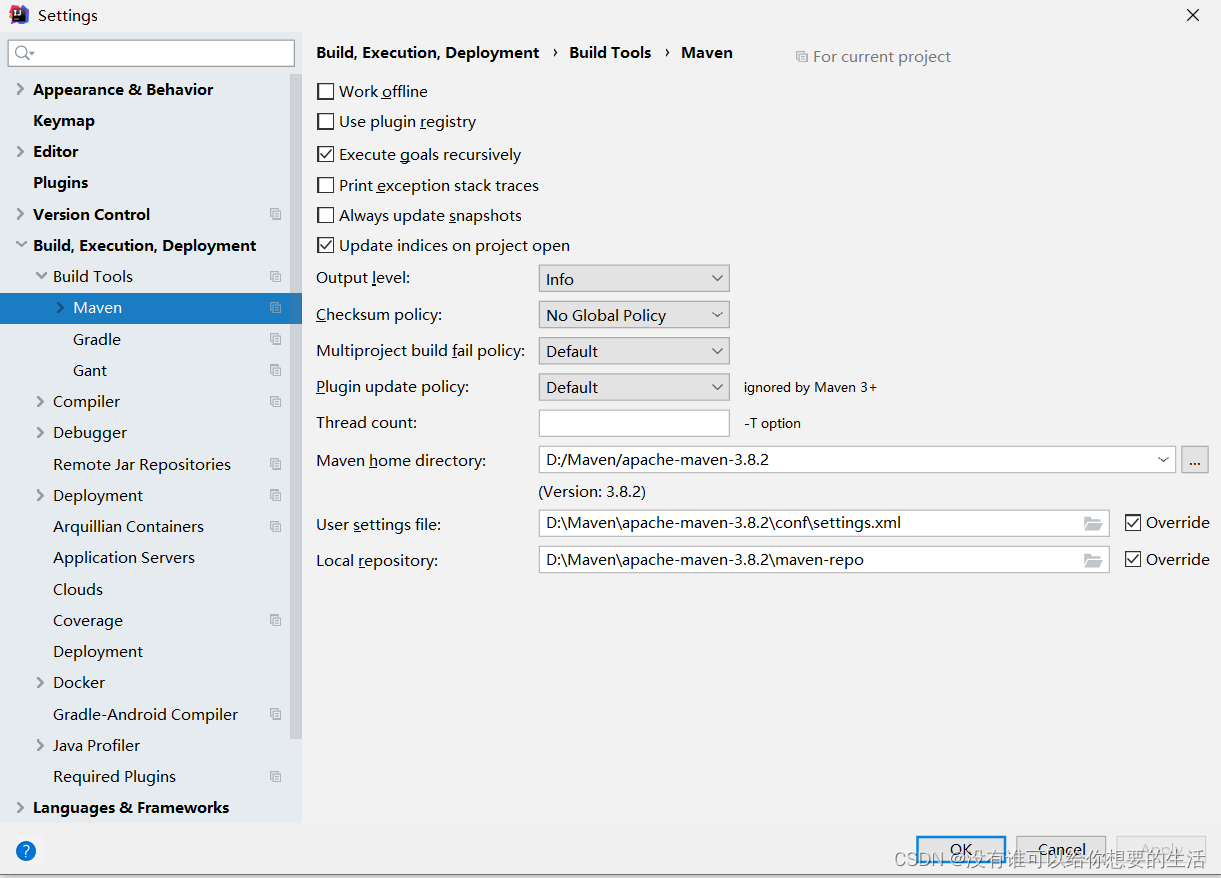The height and width of the screenshot is (878, 1221).
Task: Open the Plugin update policy dropdown
Action: [634, 387]
